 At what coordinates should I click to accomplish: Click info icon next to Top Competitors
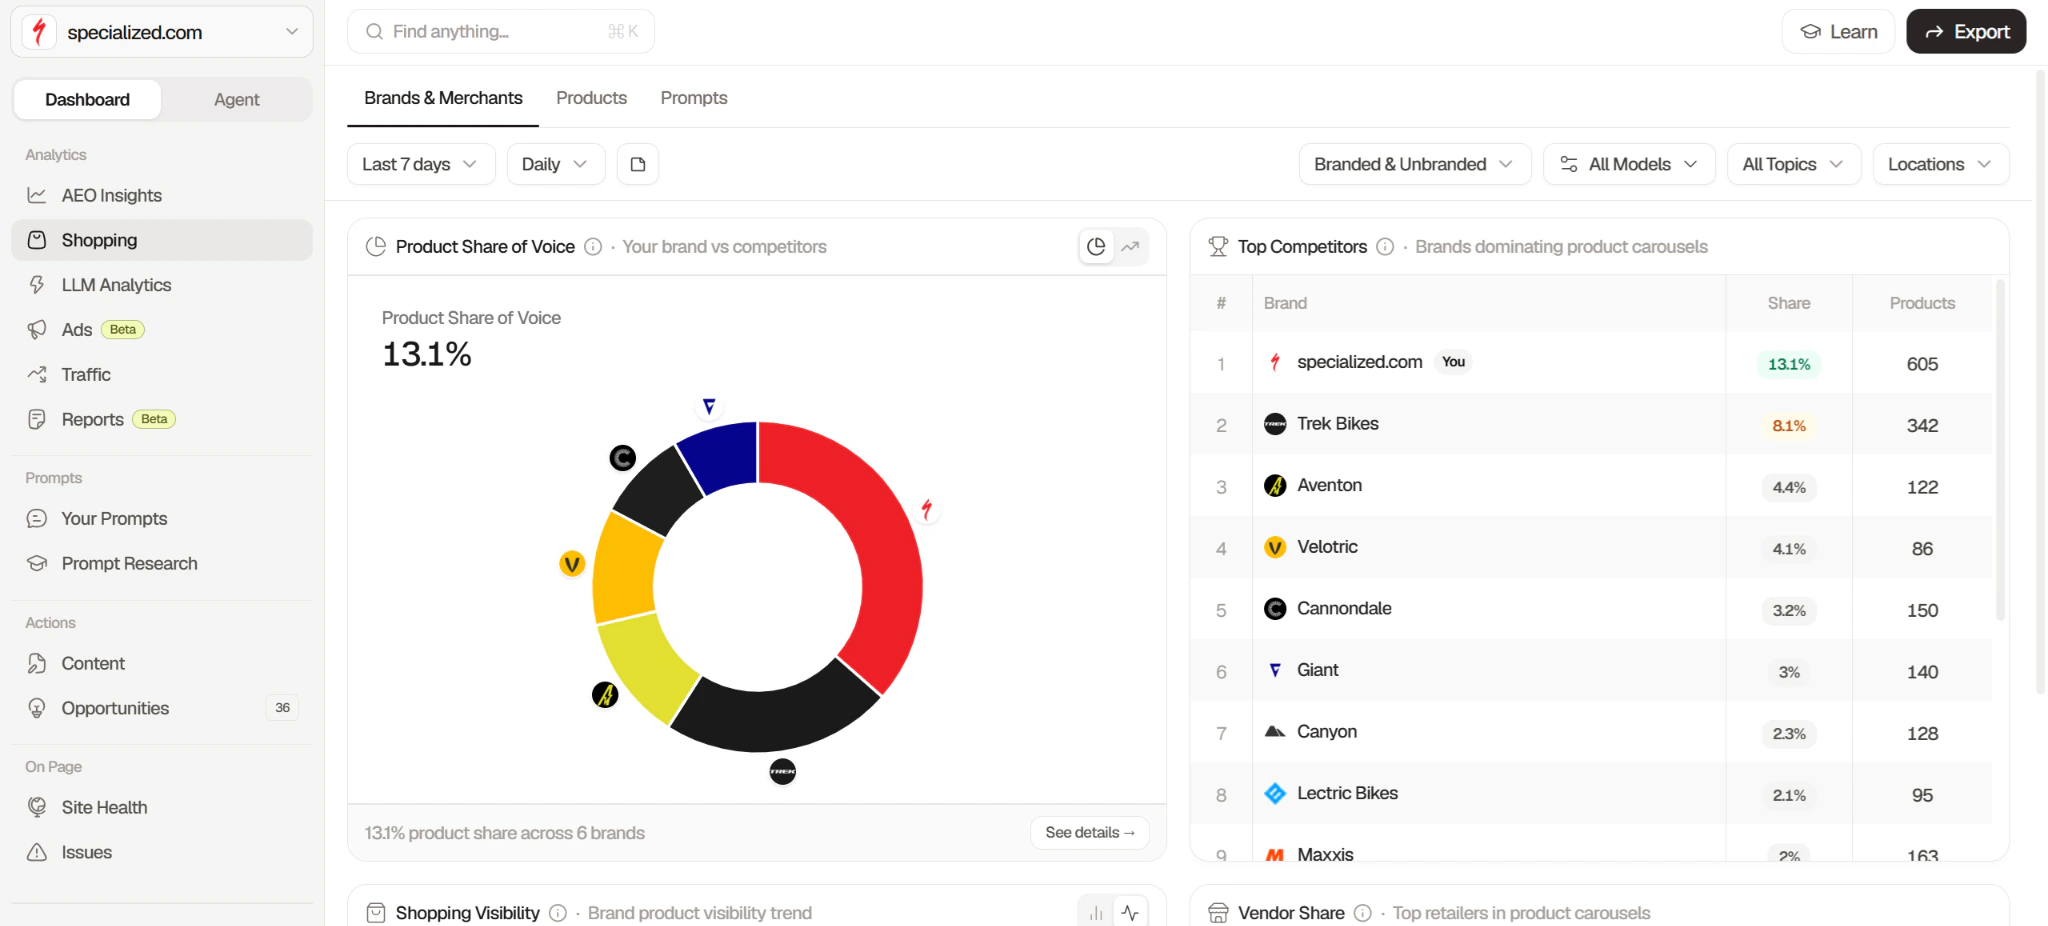1385,247
